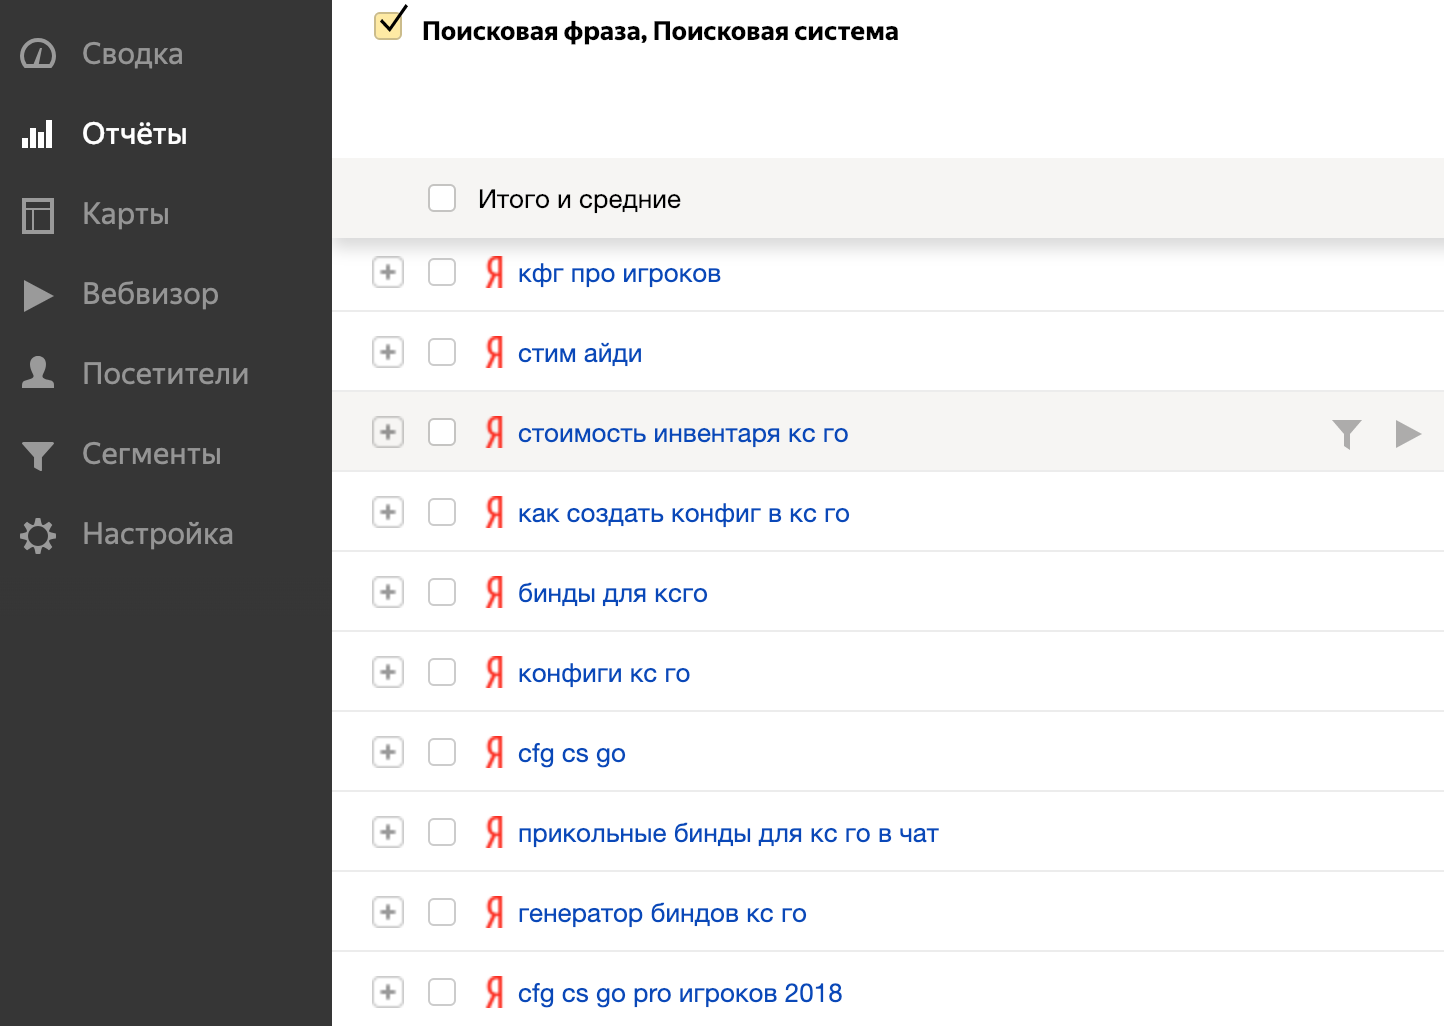Check the cfg cs go pro игроков 2018 box
Image resolution: width=1444 pixels, height=1026 pixels.
click(x=442, y=992)
